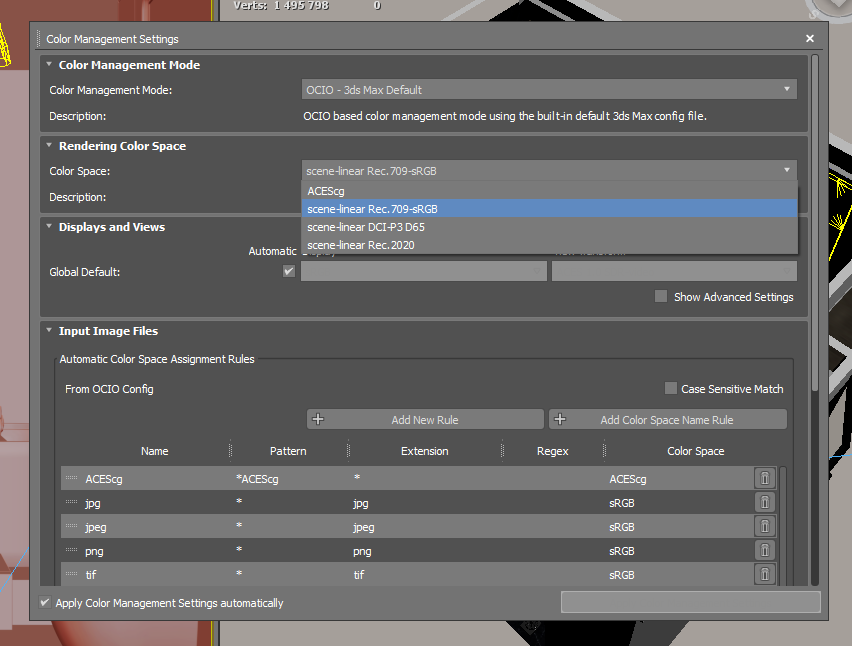Delete the jpg rule with trash icon

tap(765, 503)
